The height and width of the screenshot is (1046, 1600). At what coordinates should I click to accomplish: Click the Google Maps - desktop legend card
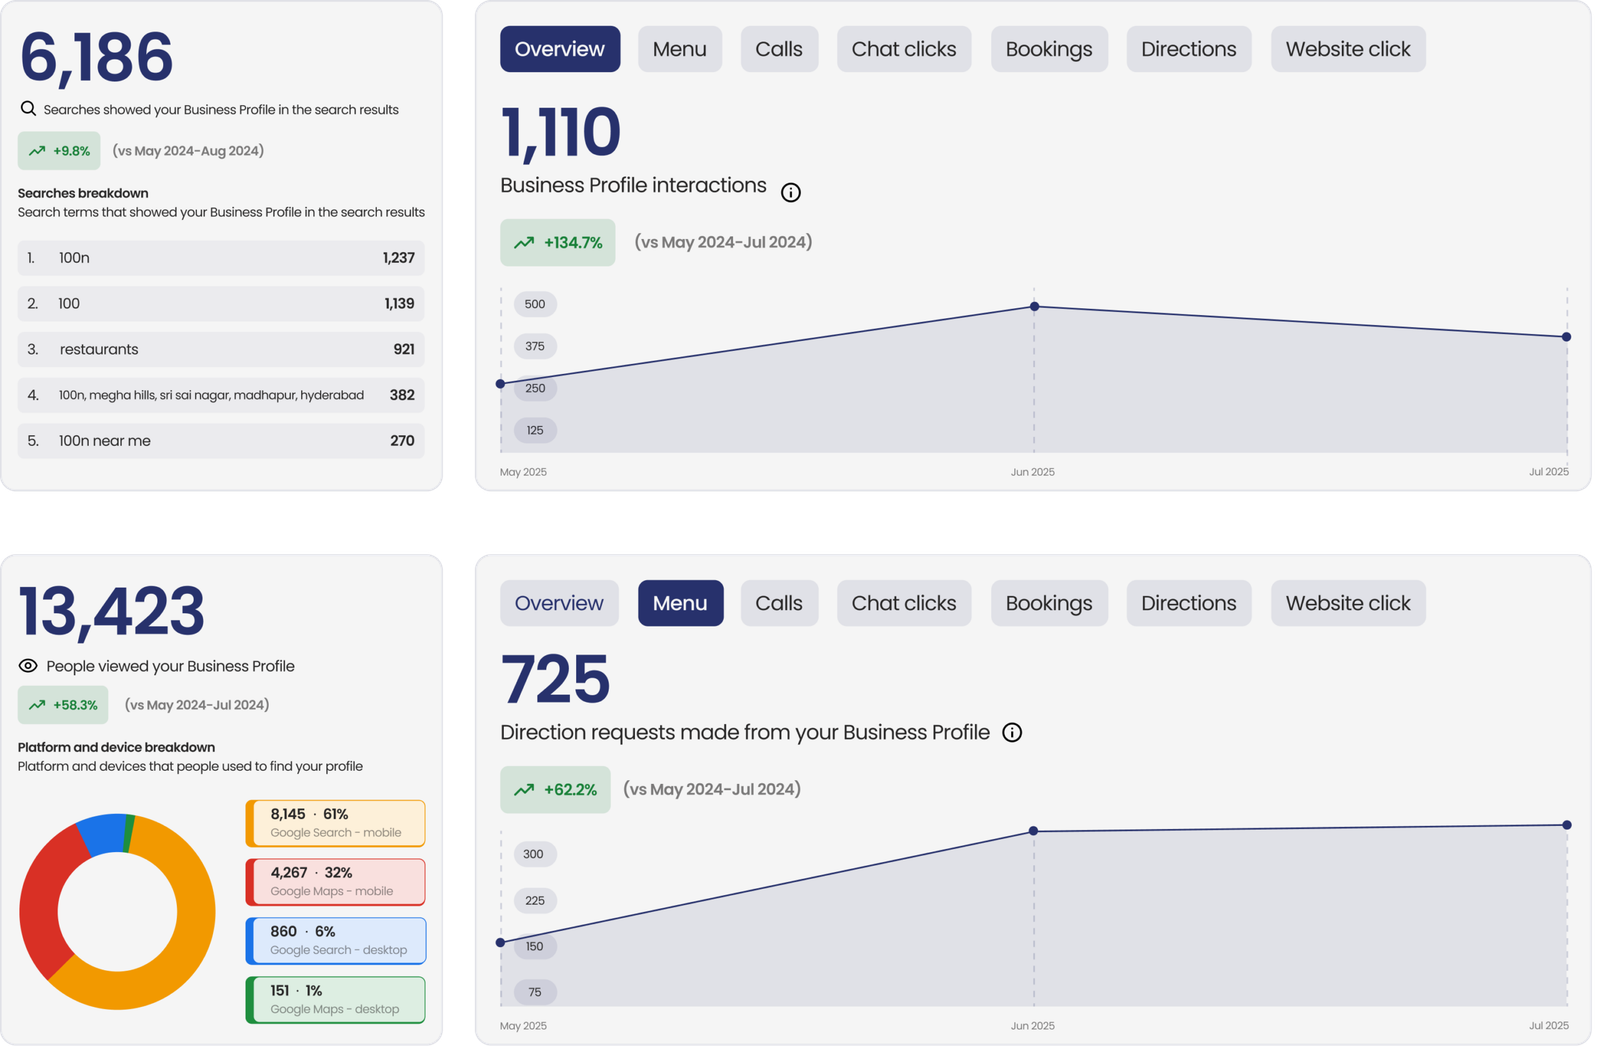(335, 1000)
